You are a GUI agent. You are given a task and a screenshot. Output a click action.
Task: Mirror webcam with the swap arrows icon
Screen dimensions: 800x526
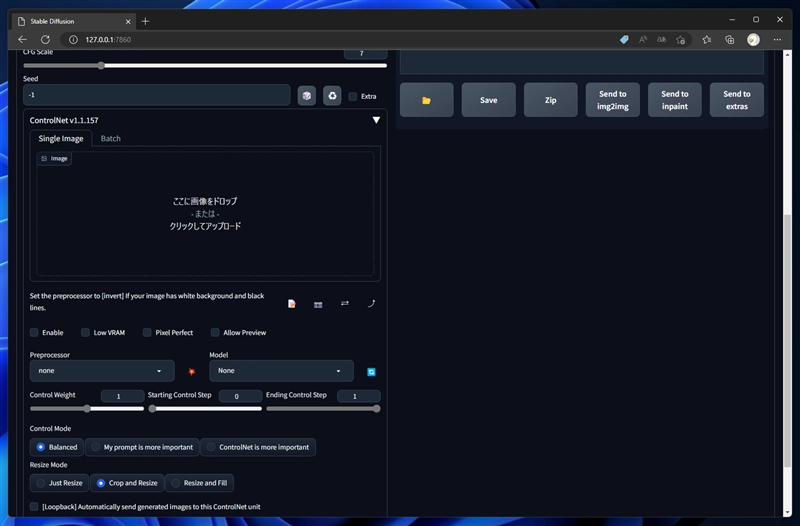pyautogui.click(x=345, y=304)
